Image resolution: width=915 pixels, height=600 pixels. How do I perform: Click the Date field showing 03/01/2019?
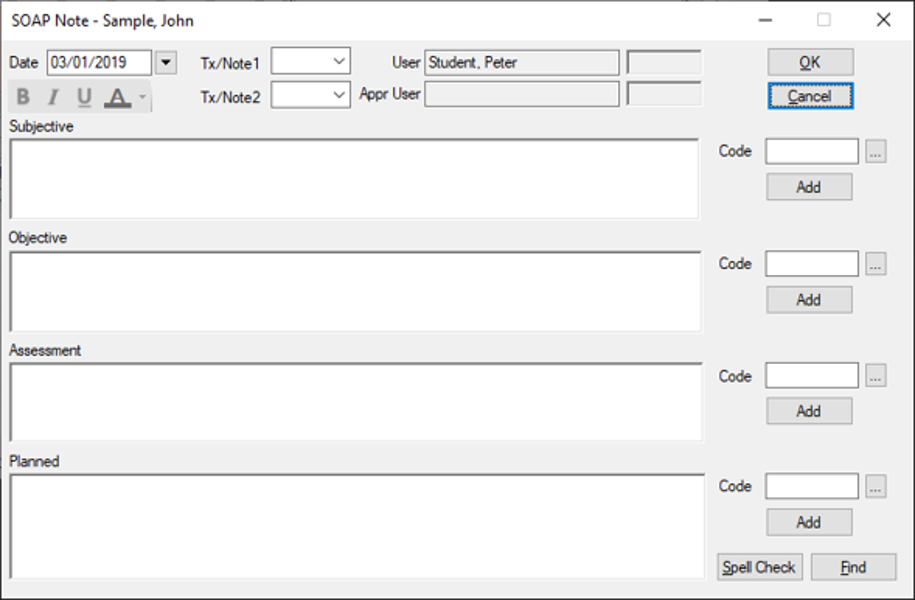tap(99, 63)
